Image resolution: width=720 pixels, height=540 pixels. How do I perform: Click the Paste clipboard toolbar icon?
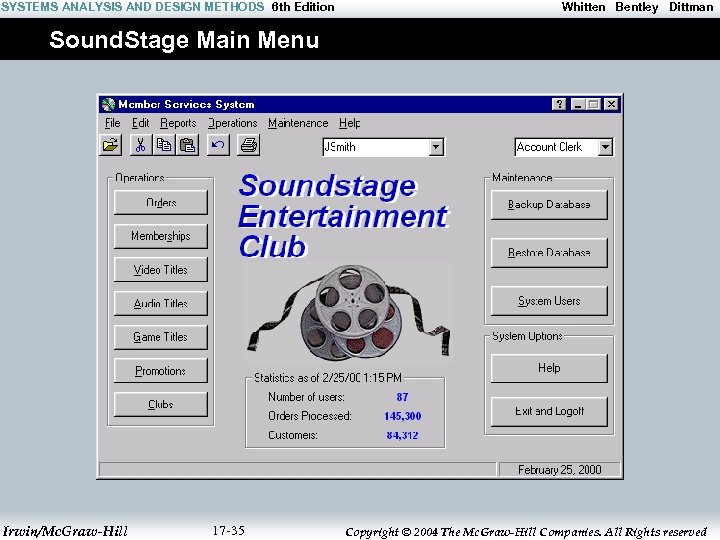pyautogui.click(x=187, y=146)
